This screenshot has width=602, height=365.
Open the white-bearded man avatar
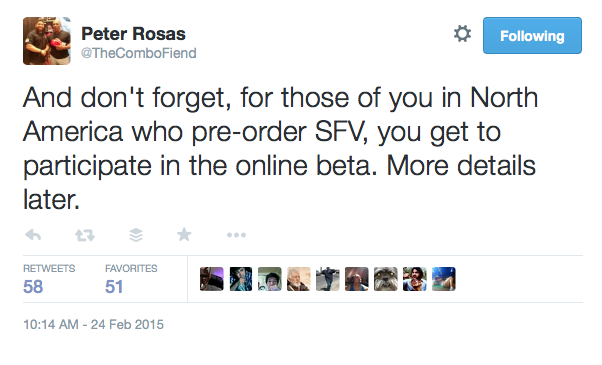click(299, 279)
